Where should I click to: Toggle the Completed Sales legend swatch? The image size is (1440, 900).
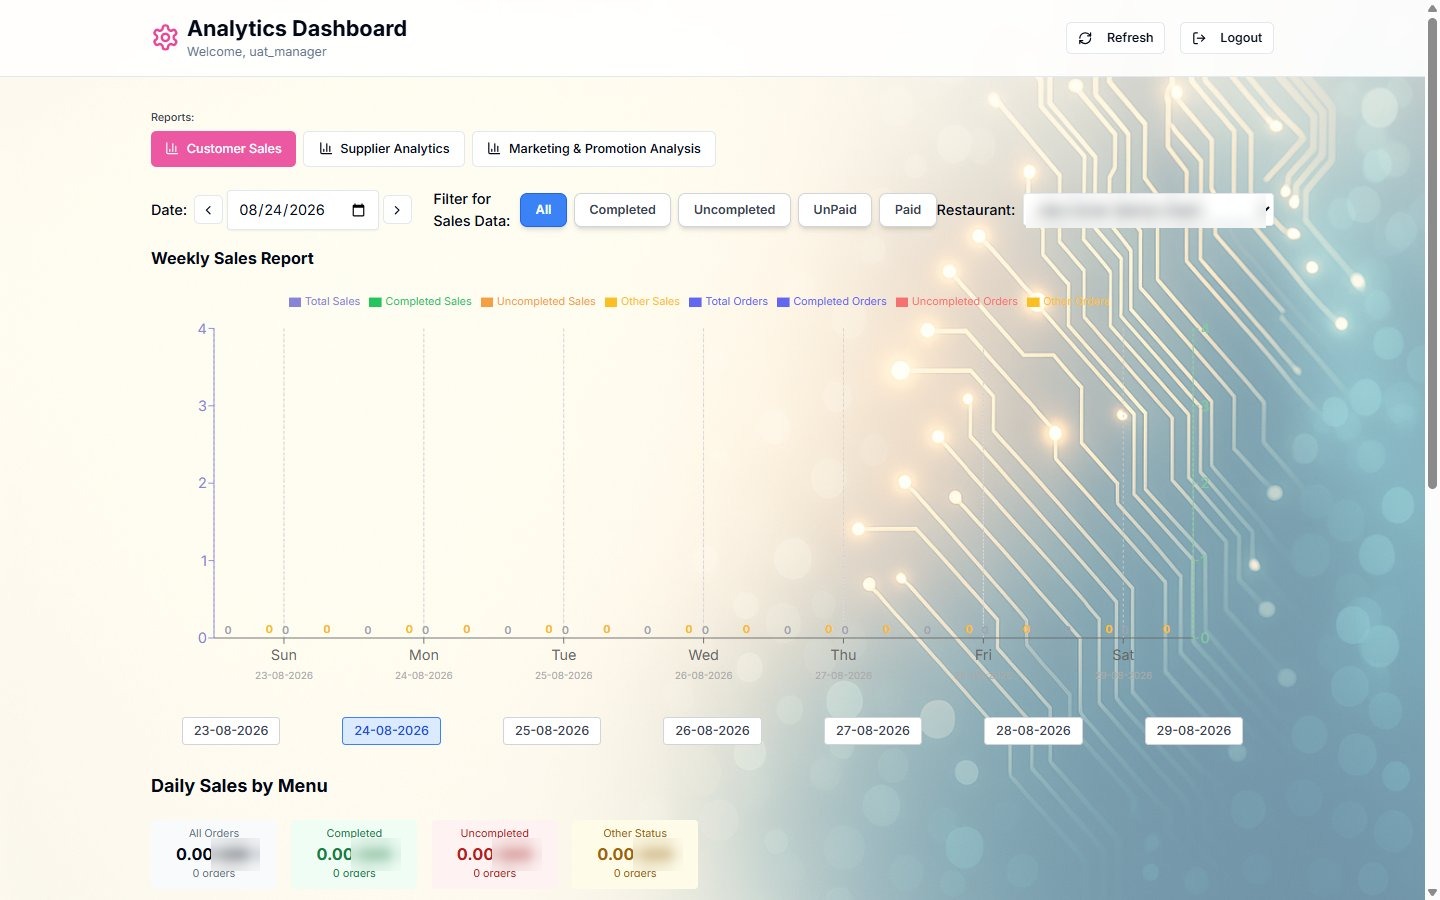point(375,302)
